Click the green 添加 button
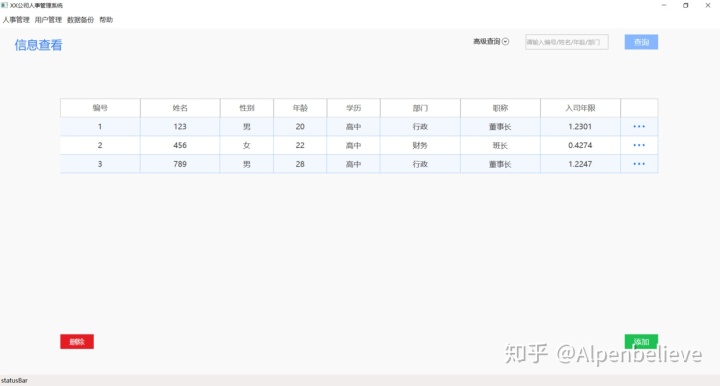720x386 pixels. pyautogui.click(x=641, y=341)
